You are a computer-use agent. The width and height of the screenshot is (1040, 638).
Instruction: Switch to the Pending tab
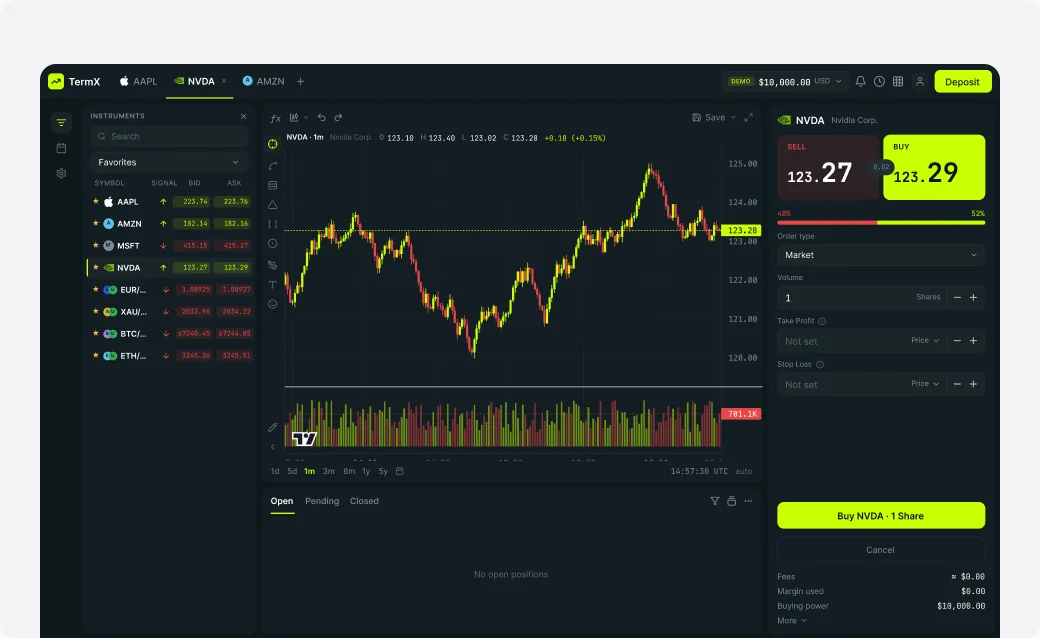(322, 501)
